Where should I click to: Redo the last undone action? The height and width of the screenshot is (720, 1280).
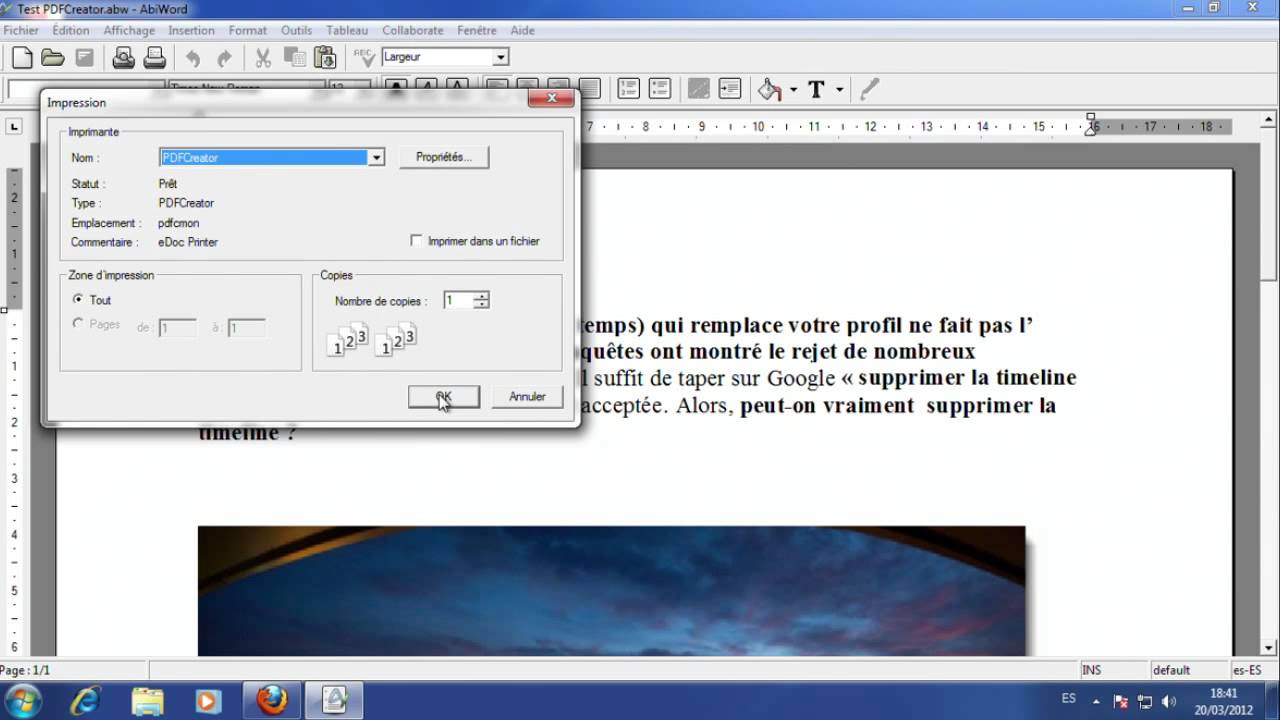(x=224, y=58)
